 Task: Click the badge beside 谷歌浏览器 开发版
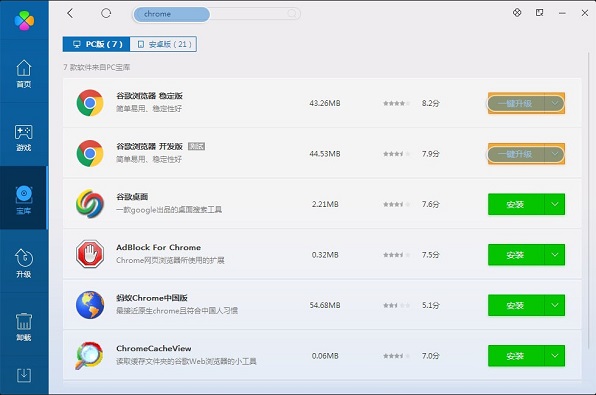(197, 146)
